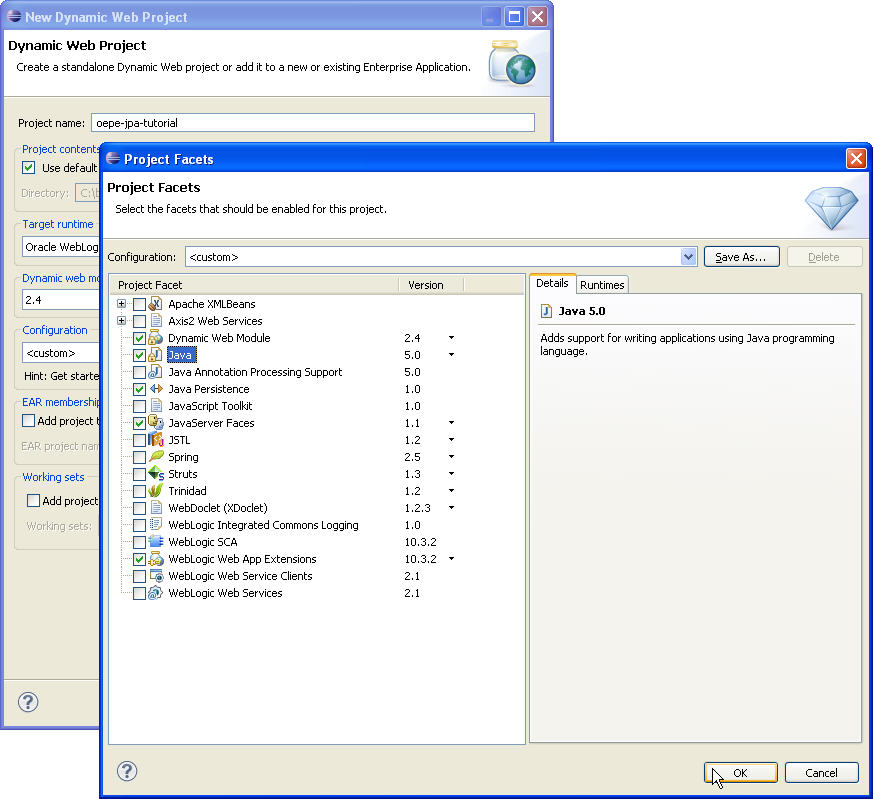
Task: Click the JSTL facet icon
Action: click(x=156, y=440)
